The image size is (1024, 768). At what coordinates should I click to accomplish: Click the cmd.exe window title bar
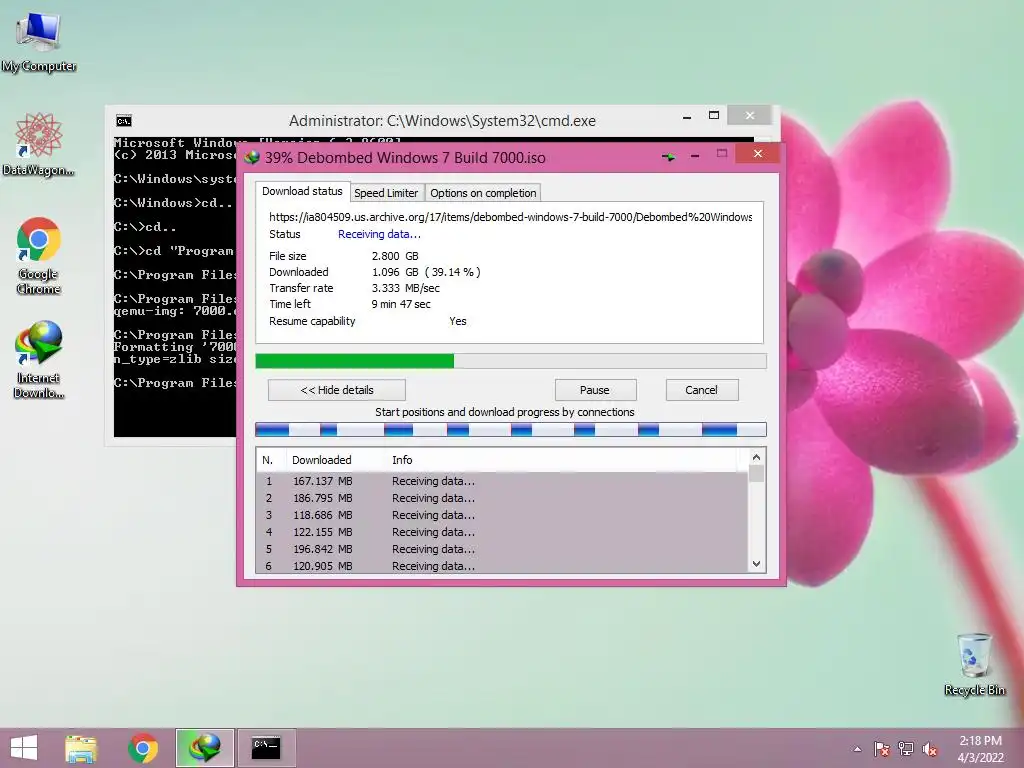pos(442,121)
